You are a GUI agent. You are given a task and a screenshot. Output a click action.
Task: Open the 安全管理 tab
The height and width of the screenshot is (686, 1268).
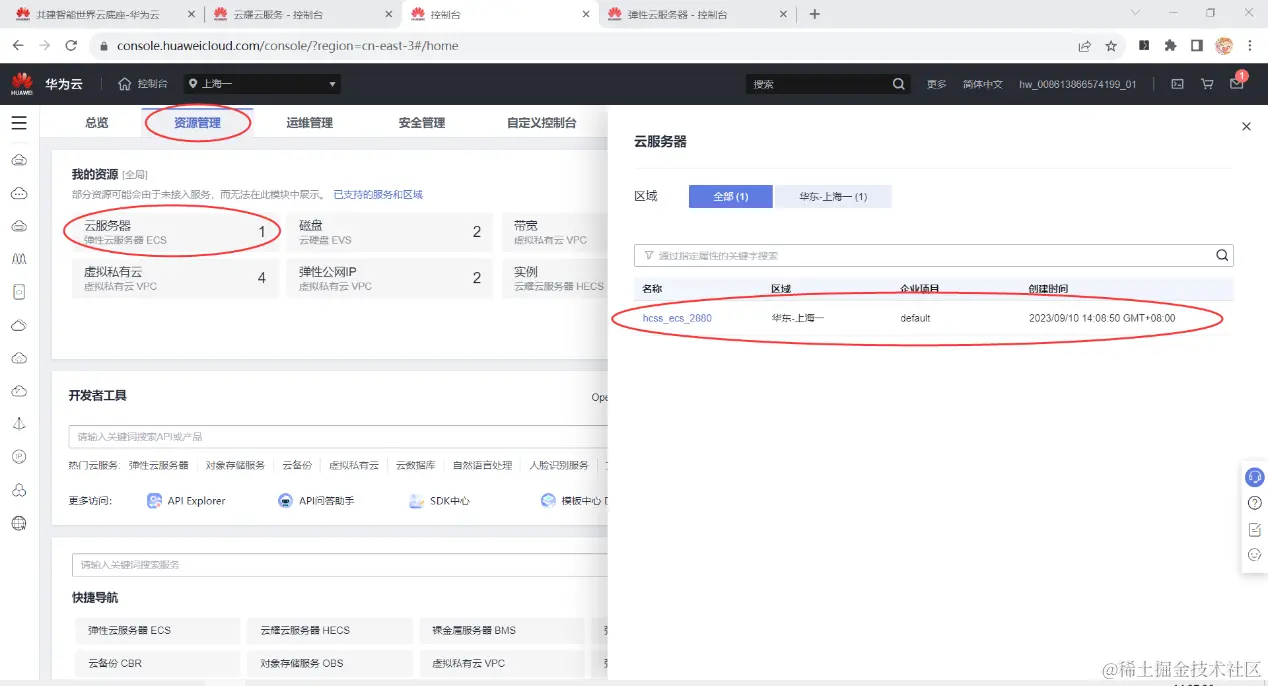(x=421, y=123)
